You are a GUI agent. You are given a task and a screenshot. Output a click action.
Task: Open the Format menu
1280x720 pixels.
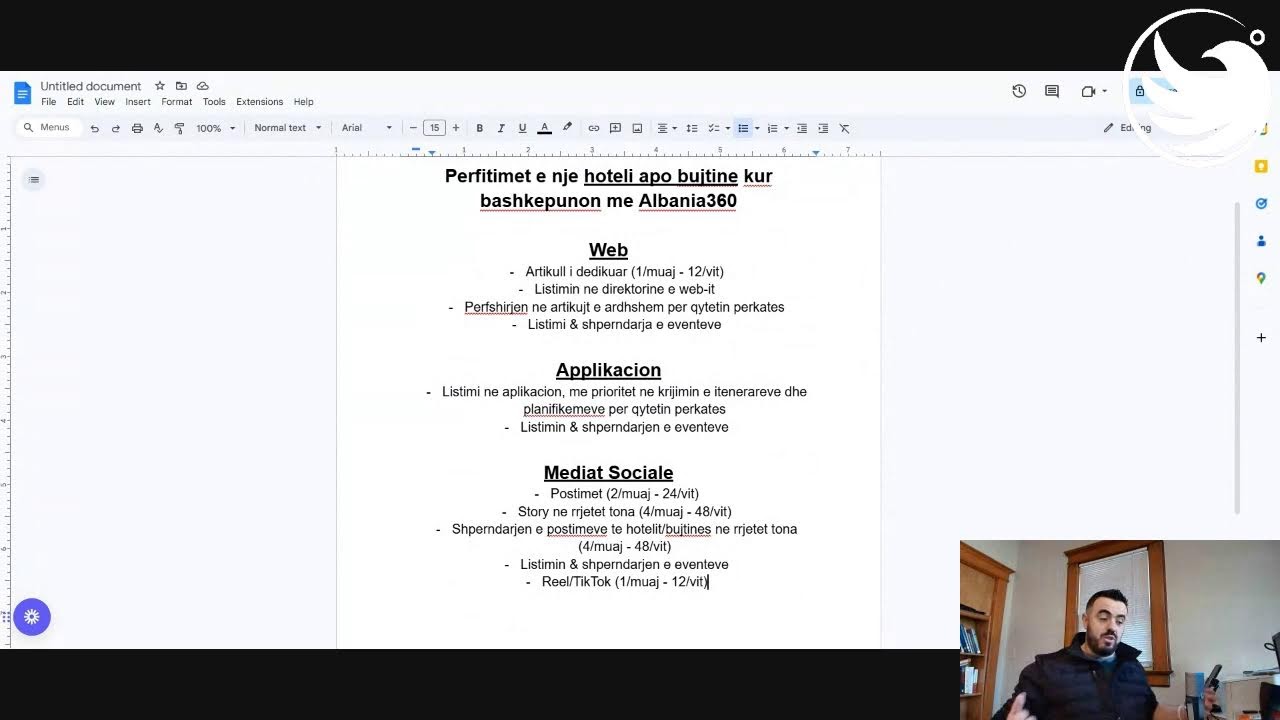pyautogui.click(x=177, y=102)
